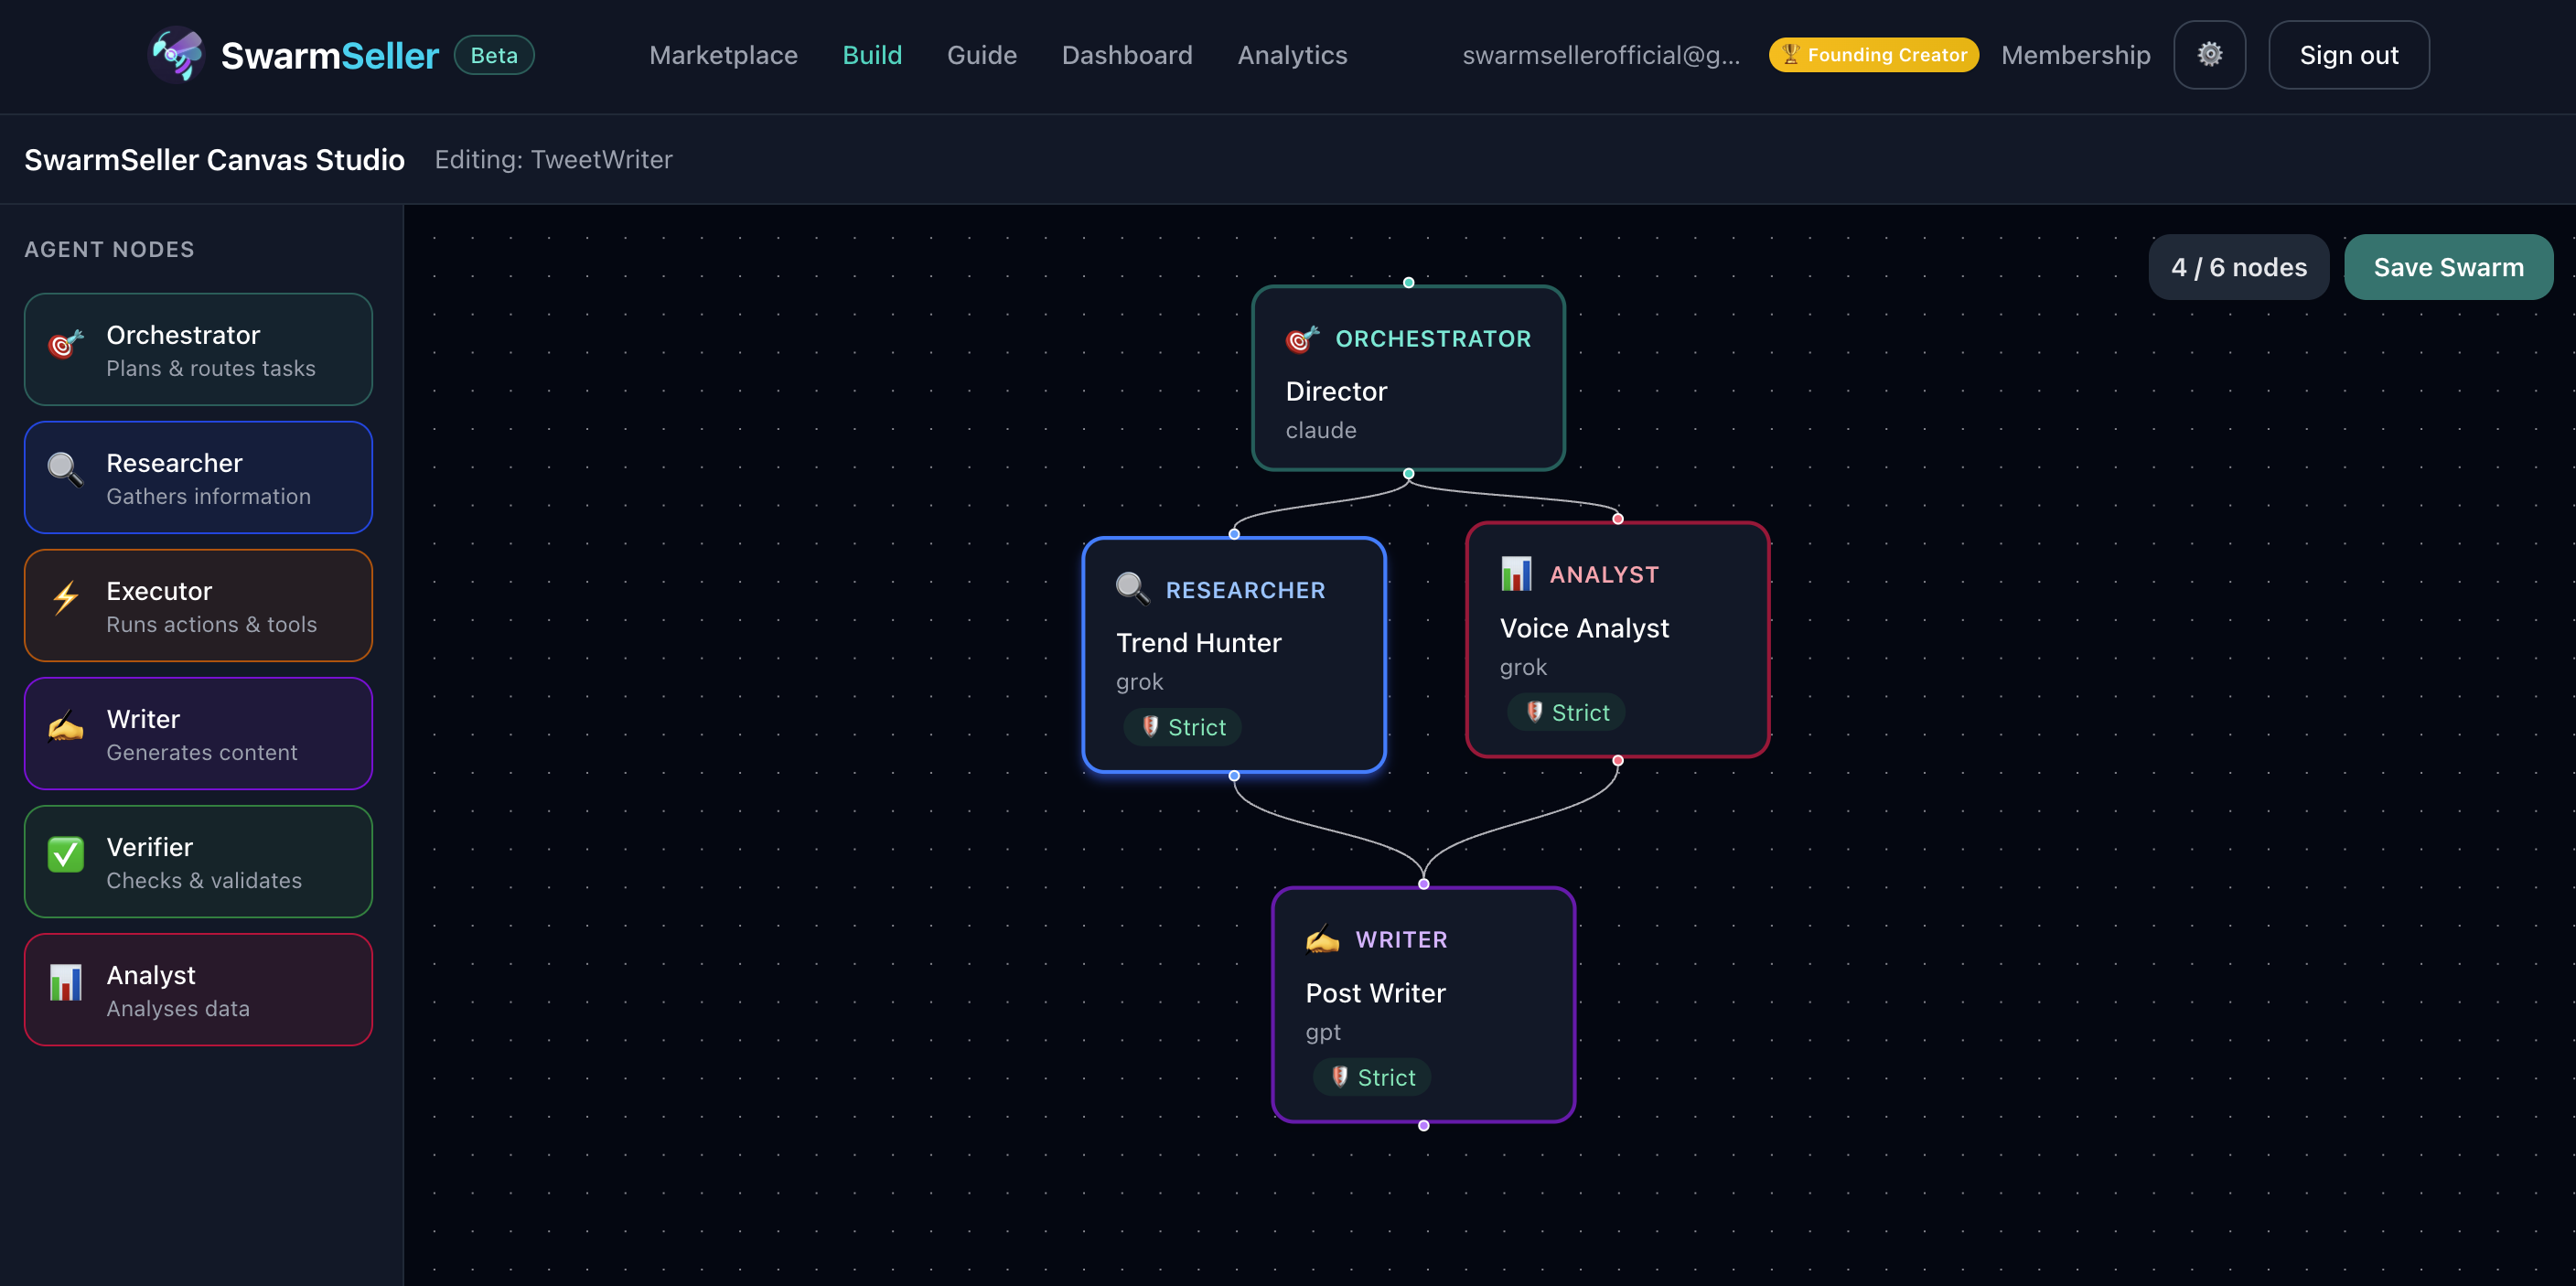Open settings via the gear icon
Image resolution: width=2576 pixels, height=1286 pixels.
[x=2209, y=55]
